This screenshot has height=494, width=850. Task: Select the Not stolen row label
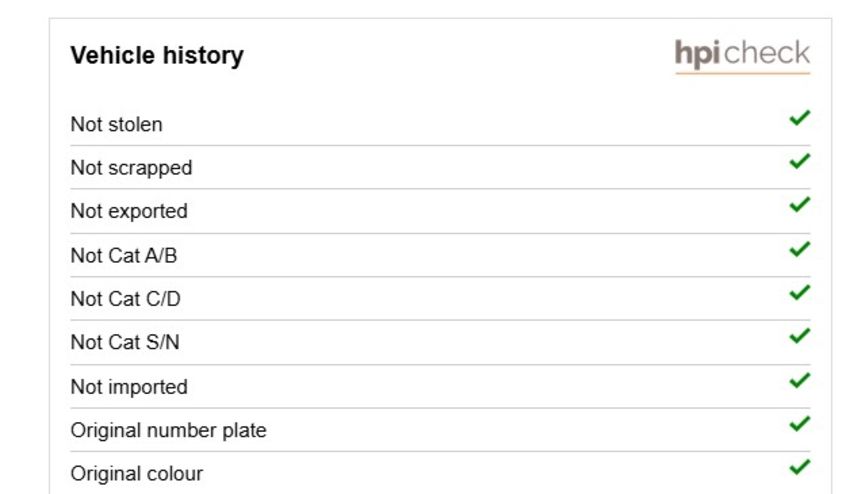pos(117,125)
